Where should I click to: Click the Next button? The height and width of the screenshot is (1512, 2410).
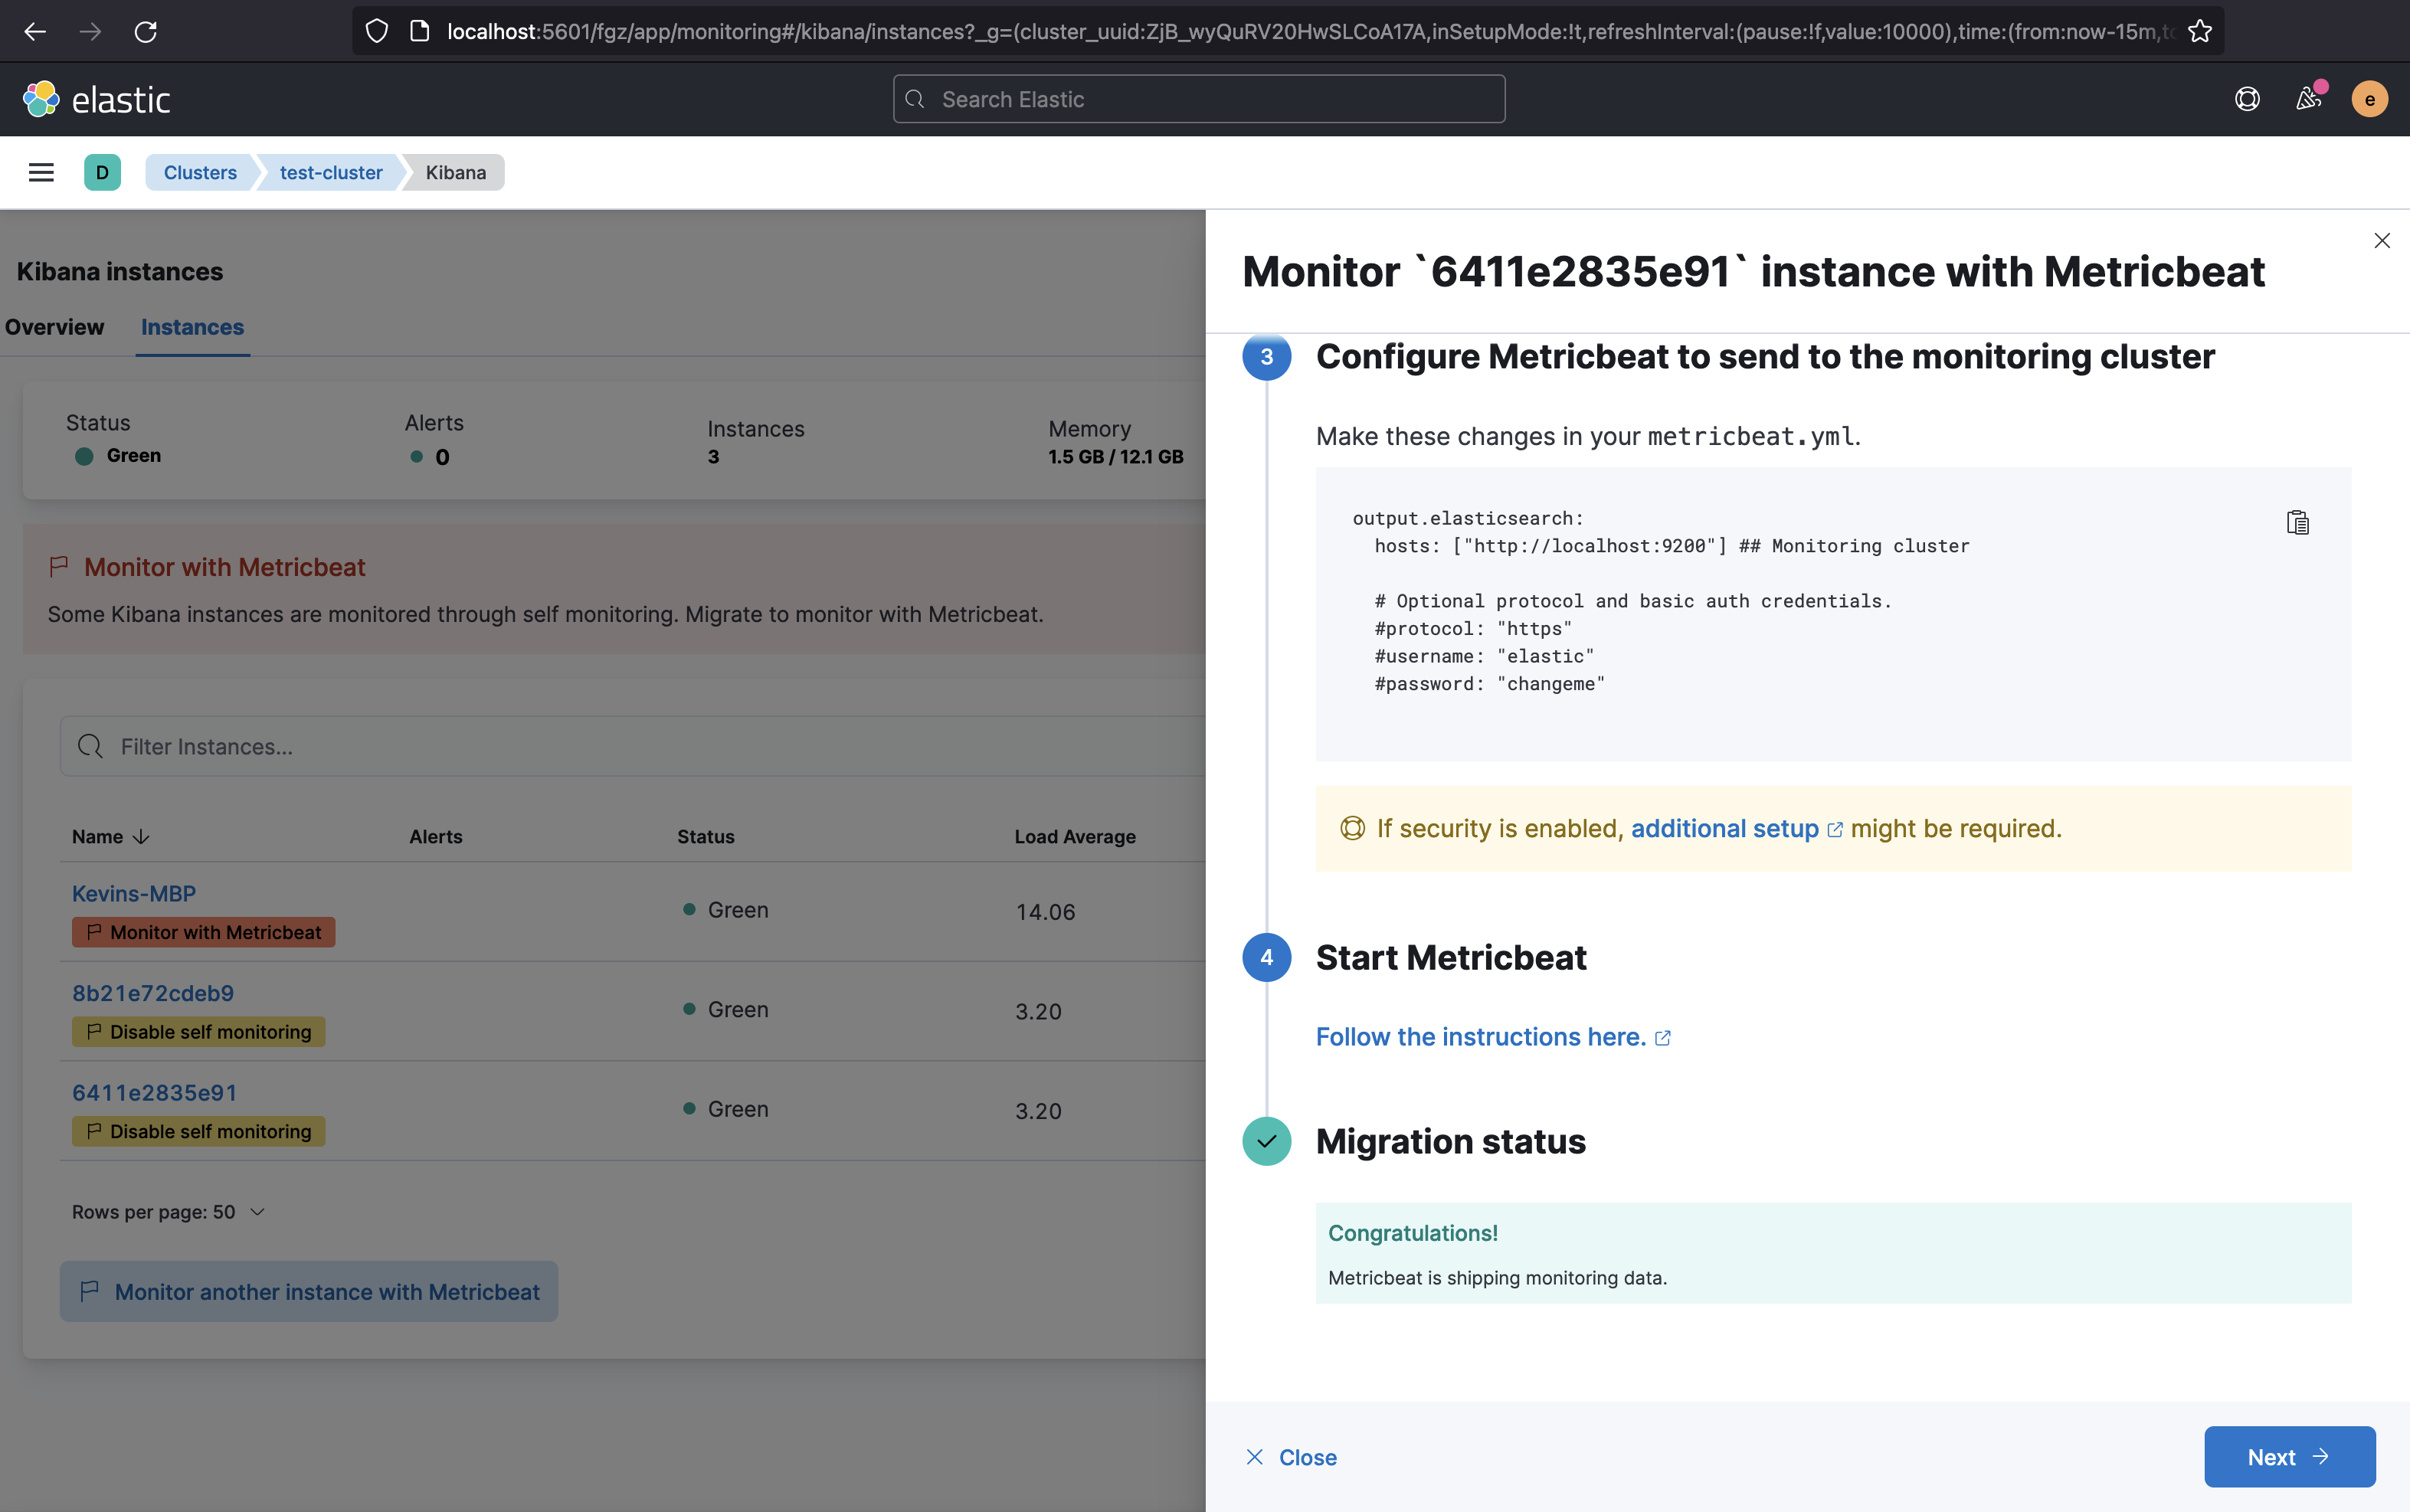coord(2288,1457)
